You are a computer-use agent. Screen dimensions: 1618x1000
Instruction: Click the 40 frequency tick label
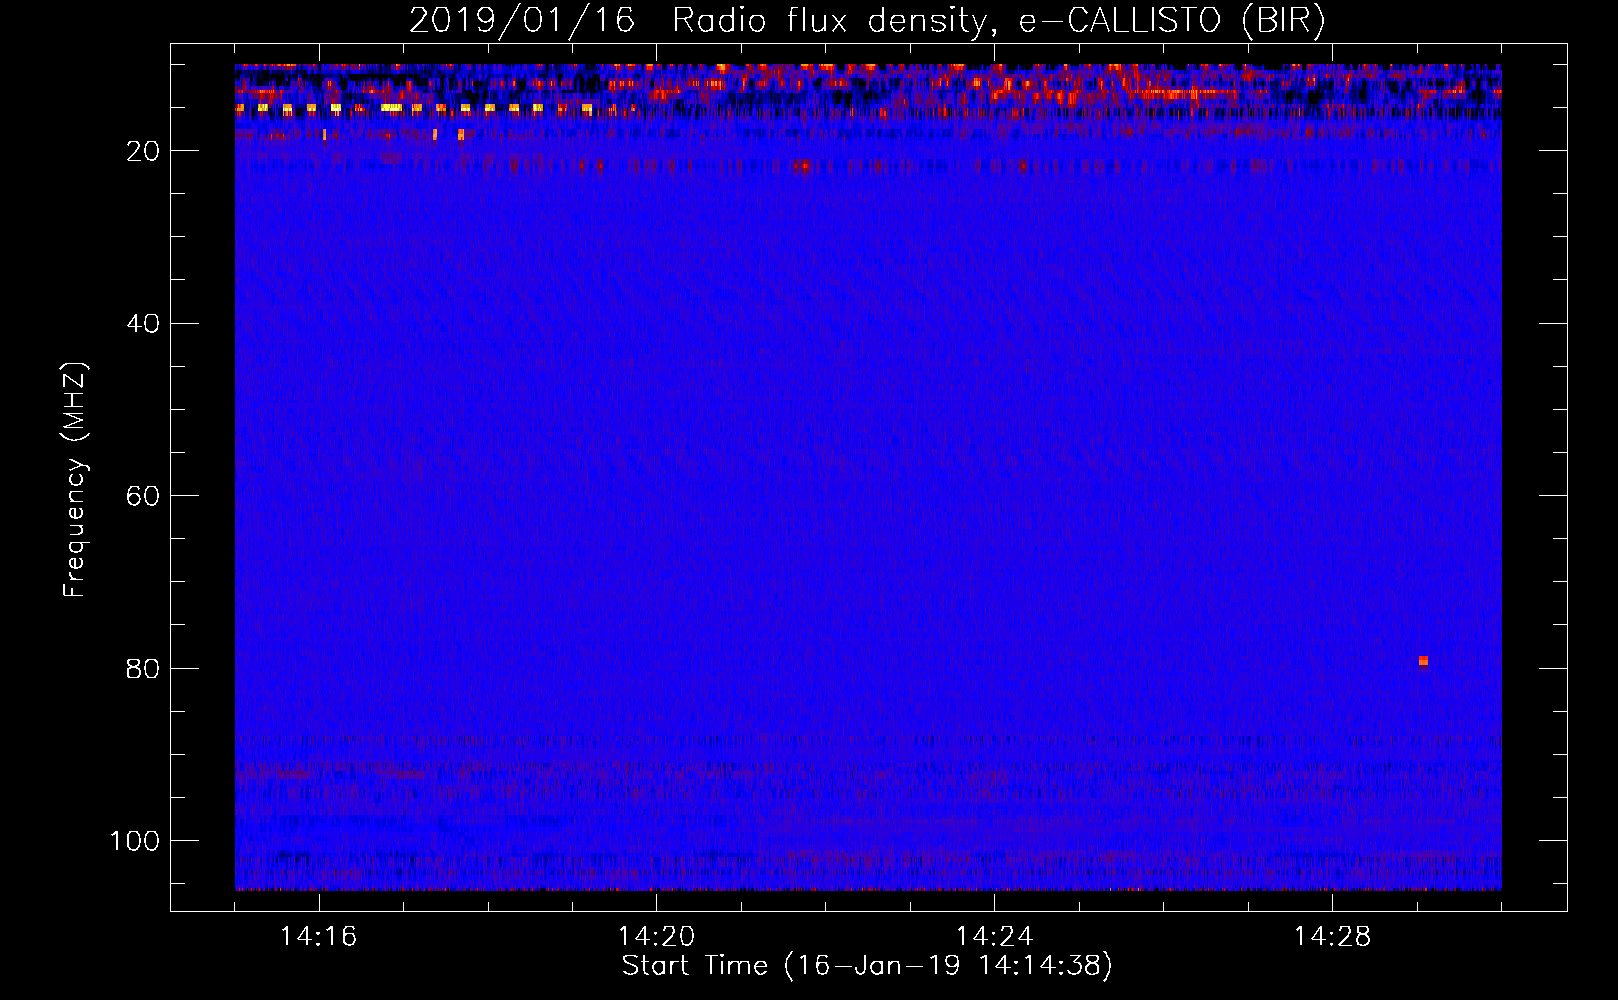click(x=143, y=324)
